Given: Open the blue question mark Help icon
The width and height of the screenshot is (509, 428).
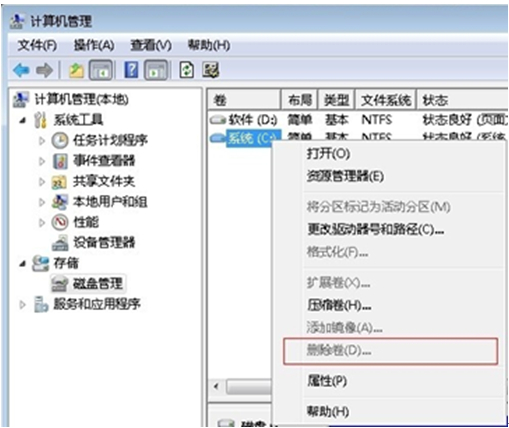Looking at the screenshot, I should [x=131, y=70].
